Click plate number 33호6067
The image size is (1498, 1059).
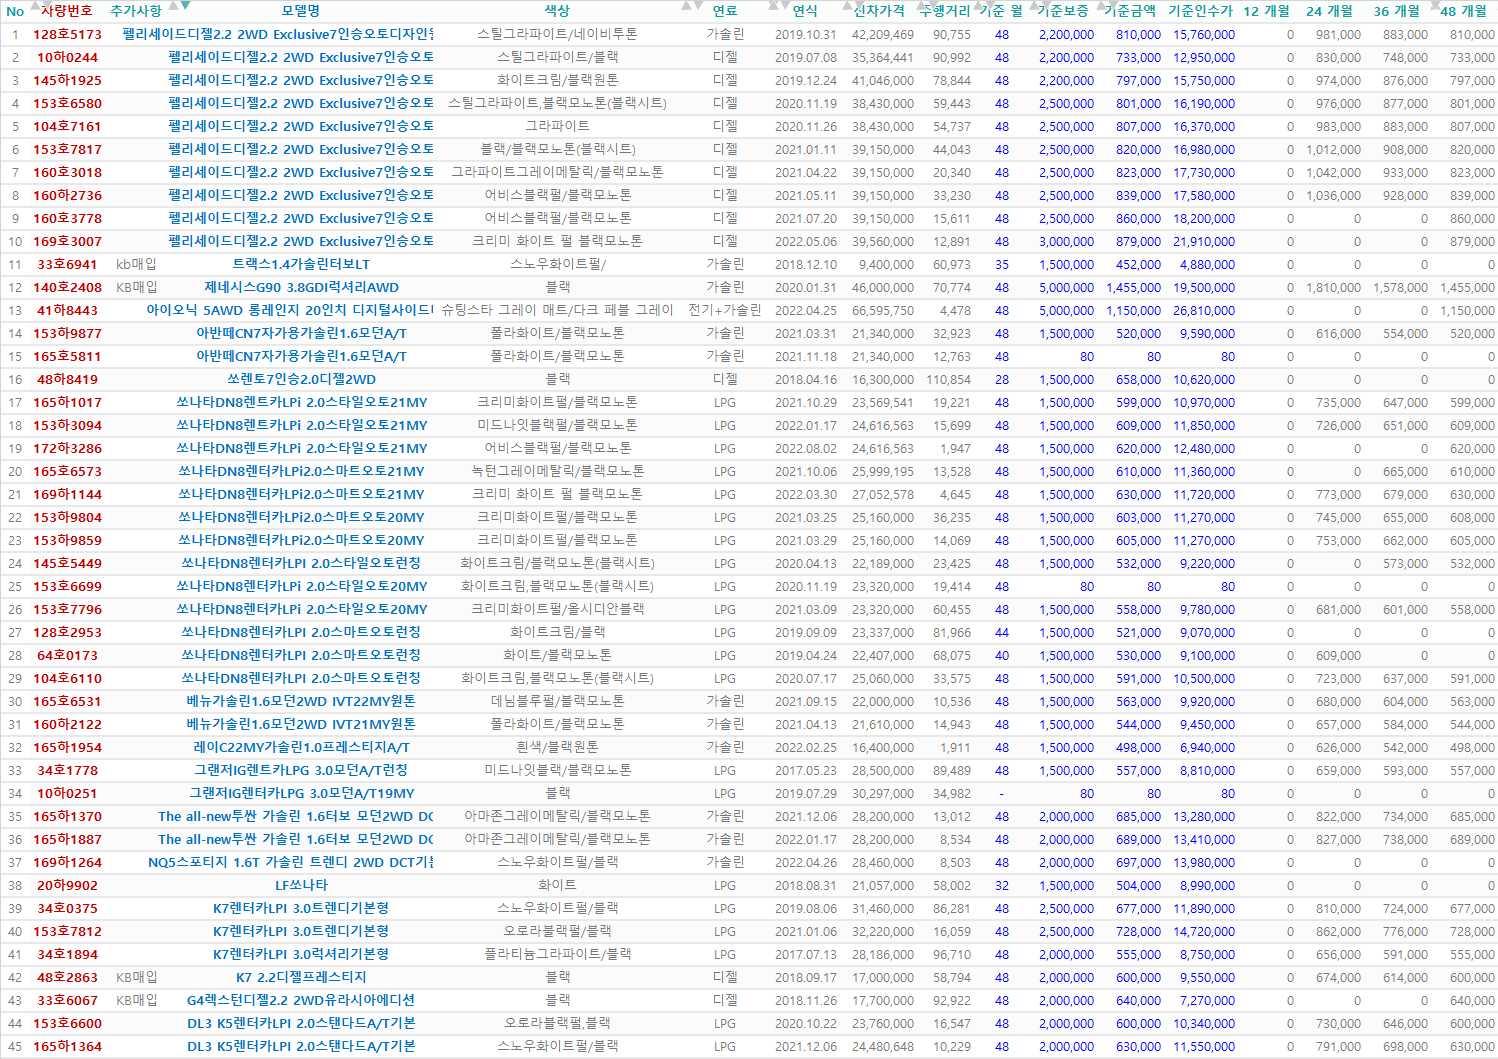pyautogui.click(x=67, y=1000)
